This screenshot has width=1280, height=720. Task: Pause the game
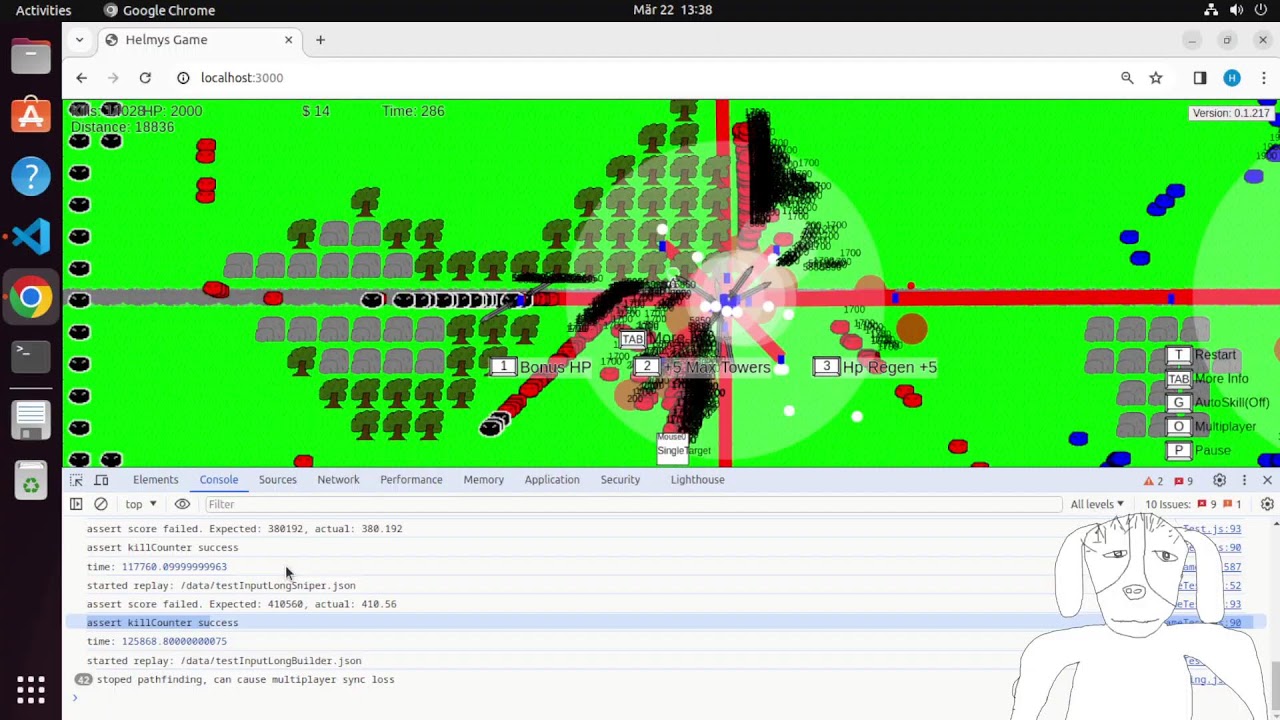pyautogui.click(x=1200, y=451)
